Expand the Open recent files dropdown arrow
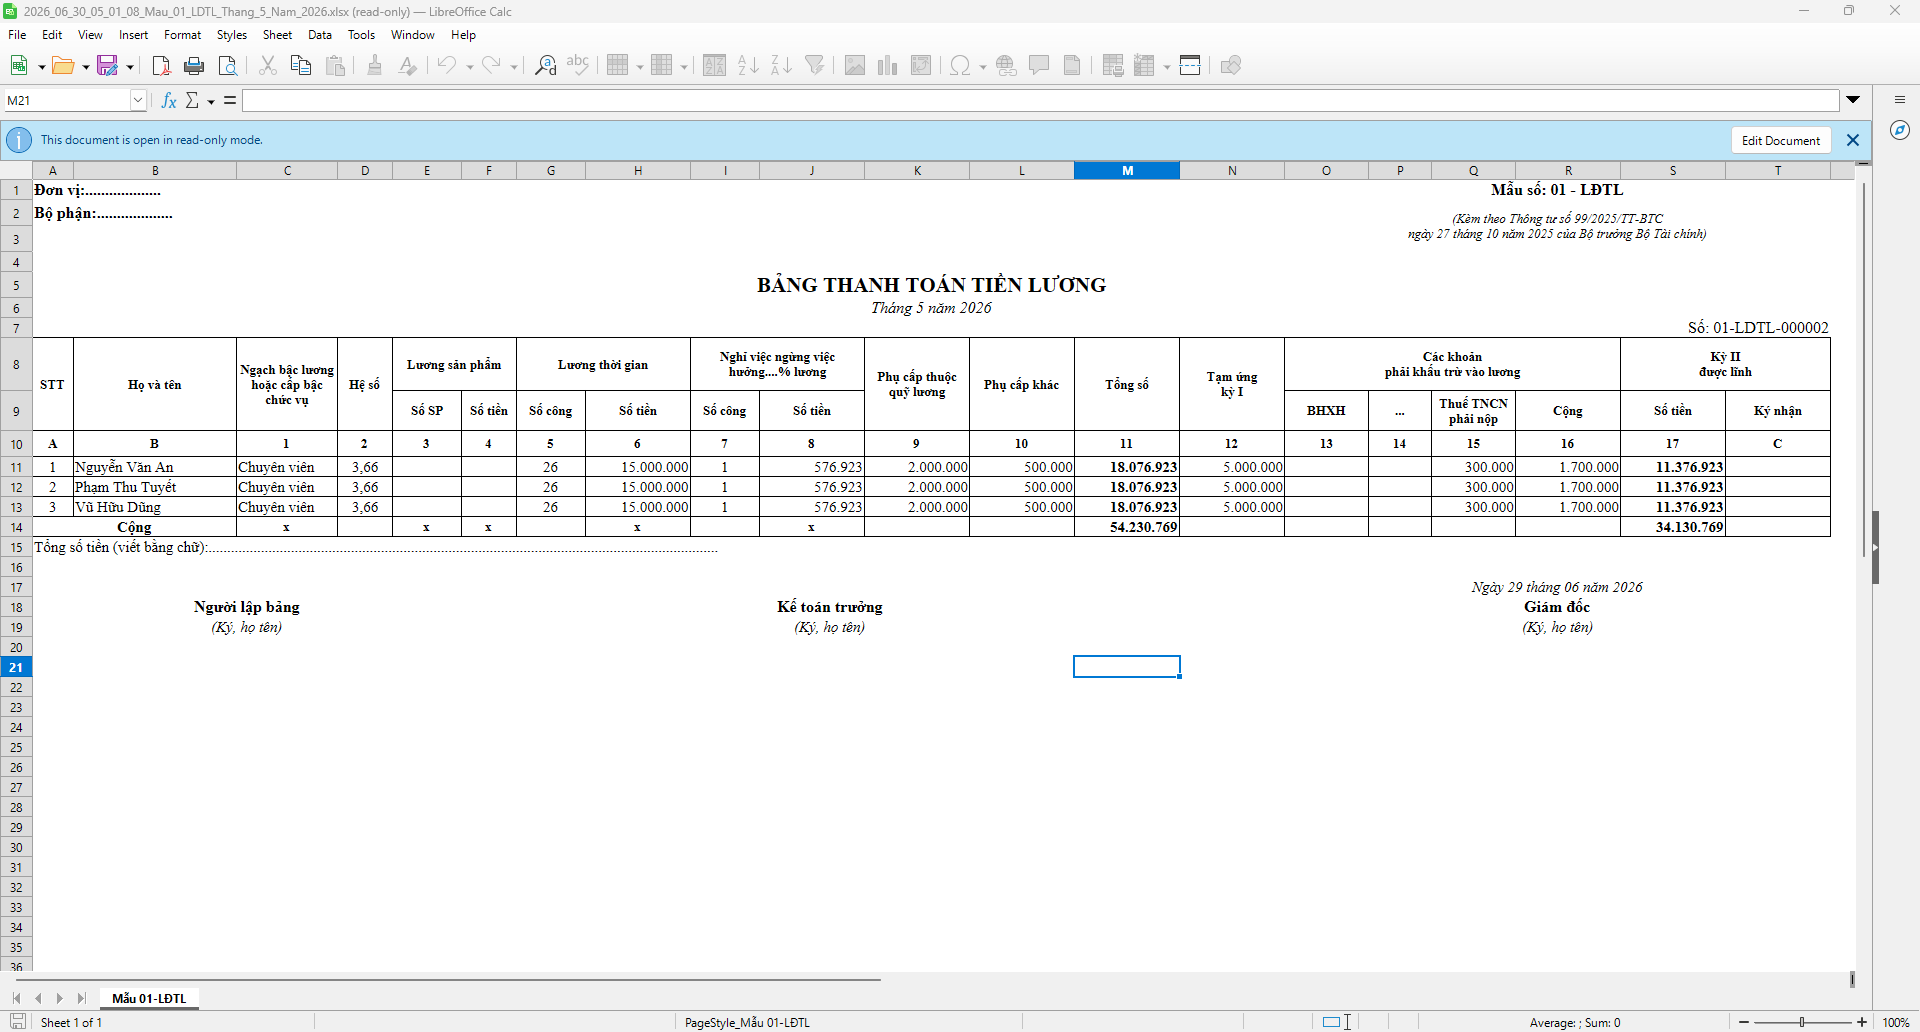The height and width of the screenshot is (1032, 1920). pos(85,67)
